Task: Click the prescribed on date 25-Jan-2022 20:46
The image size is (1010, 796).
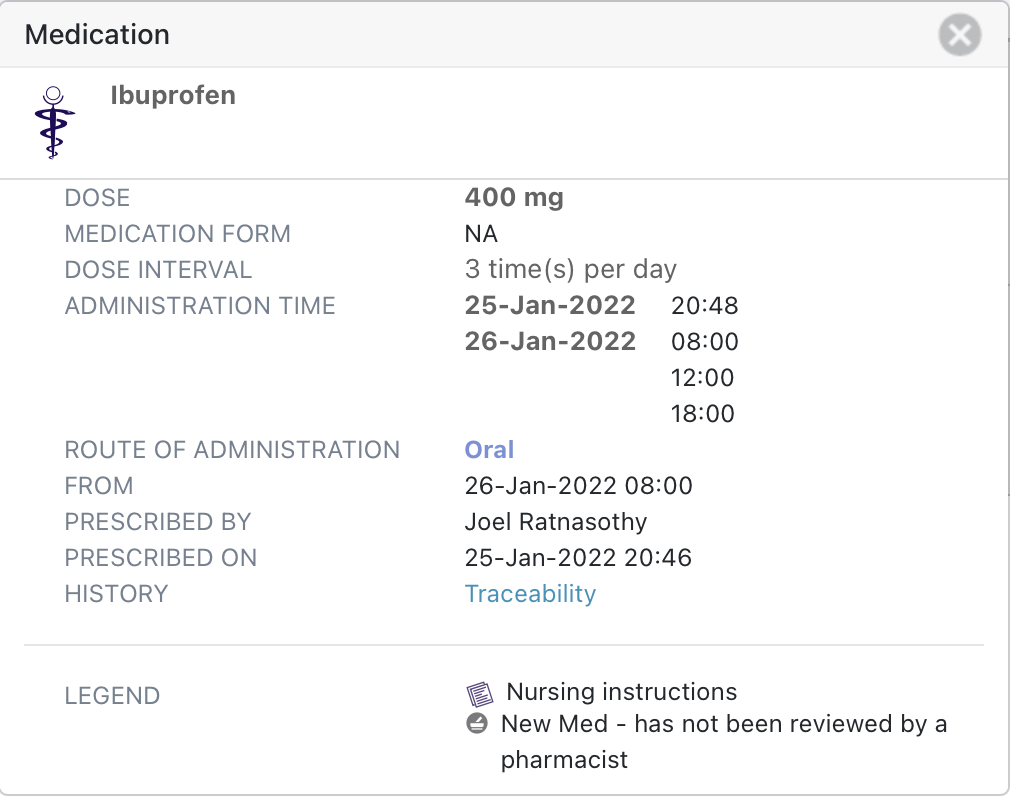Action: click(x=578, y=558)
